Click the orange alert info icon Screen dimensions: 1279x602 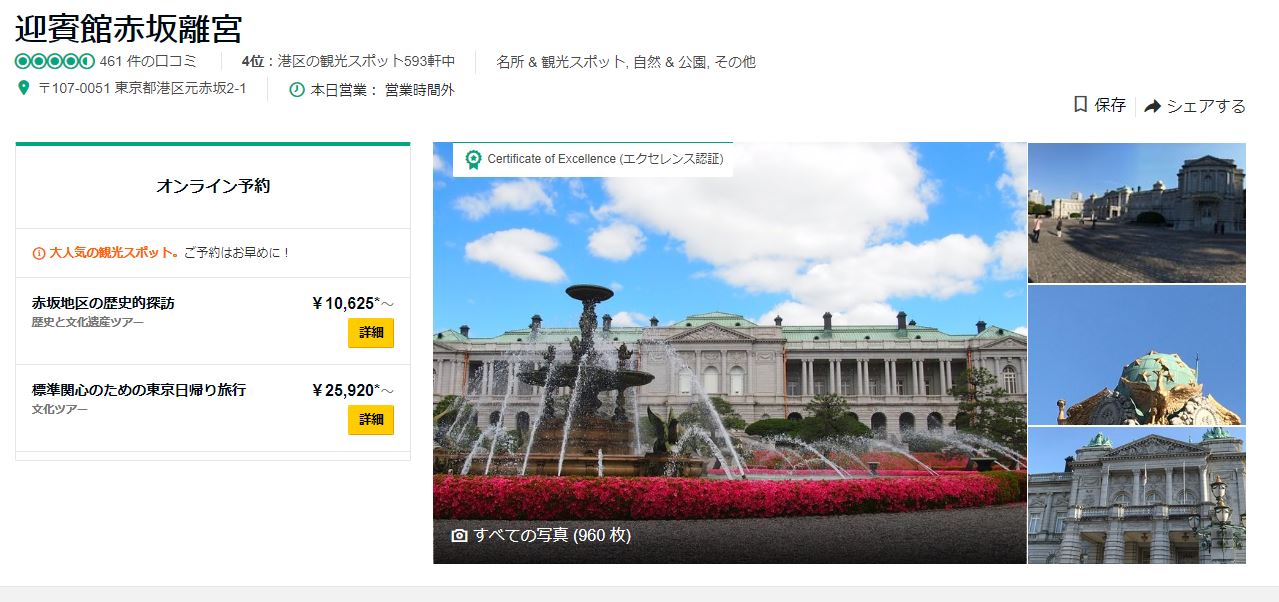(x=39, y=253)
